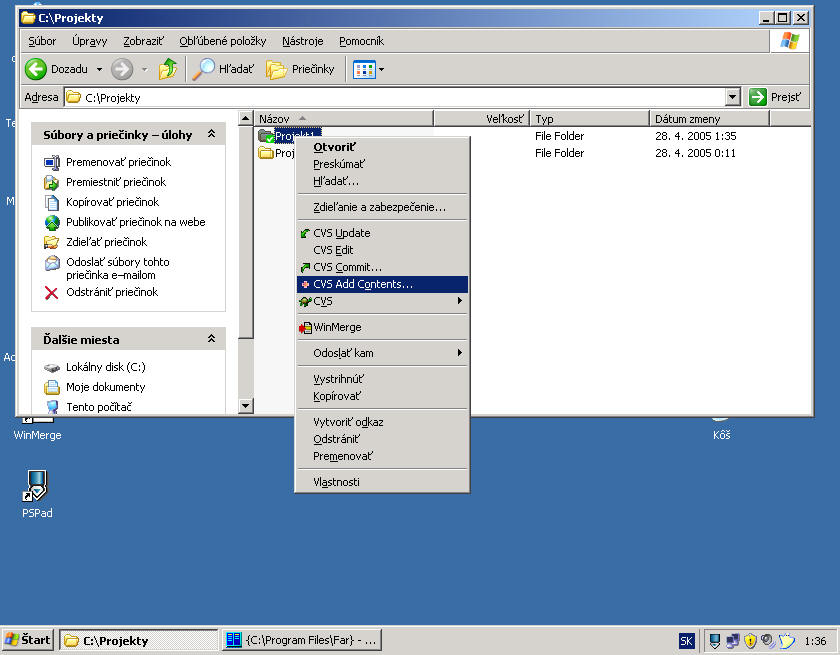This screenshot has height=655, width=840.
Task: Open the Úpravy menu
Action: click(x=89, y=41)
